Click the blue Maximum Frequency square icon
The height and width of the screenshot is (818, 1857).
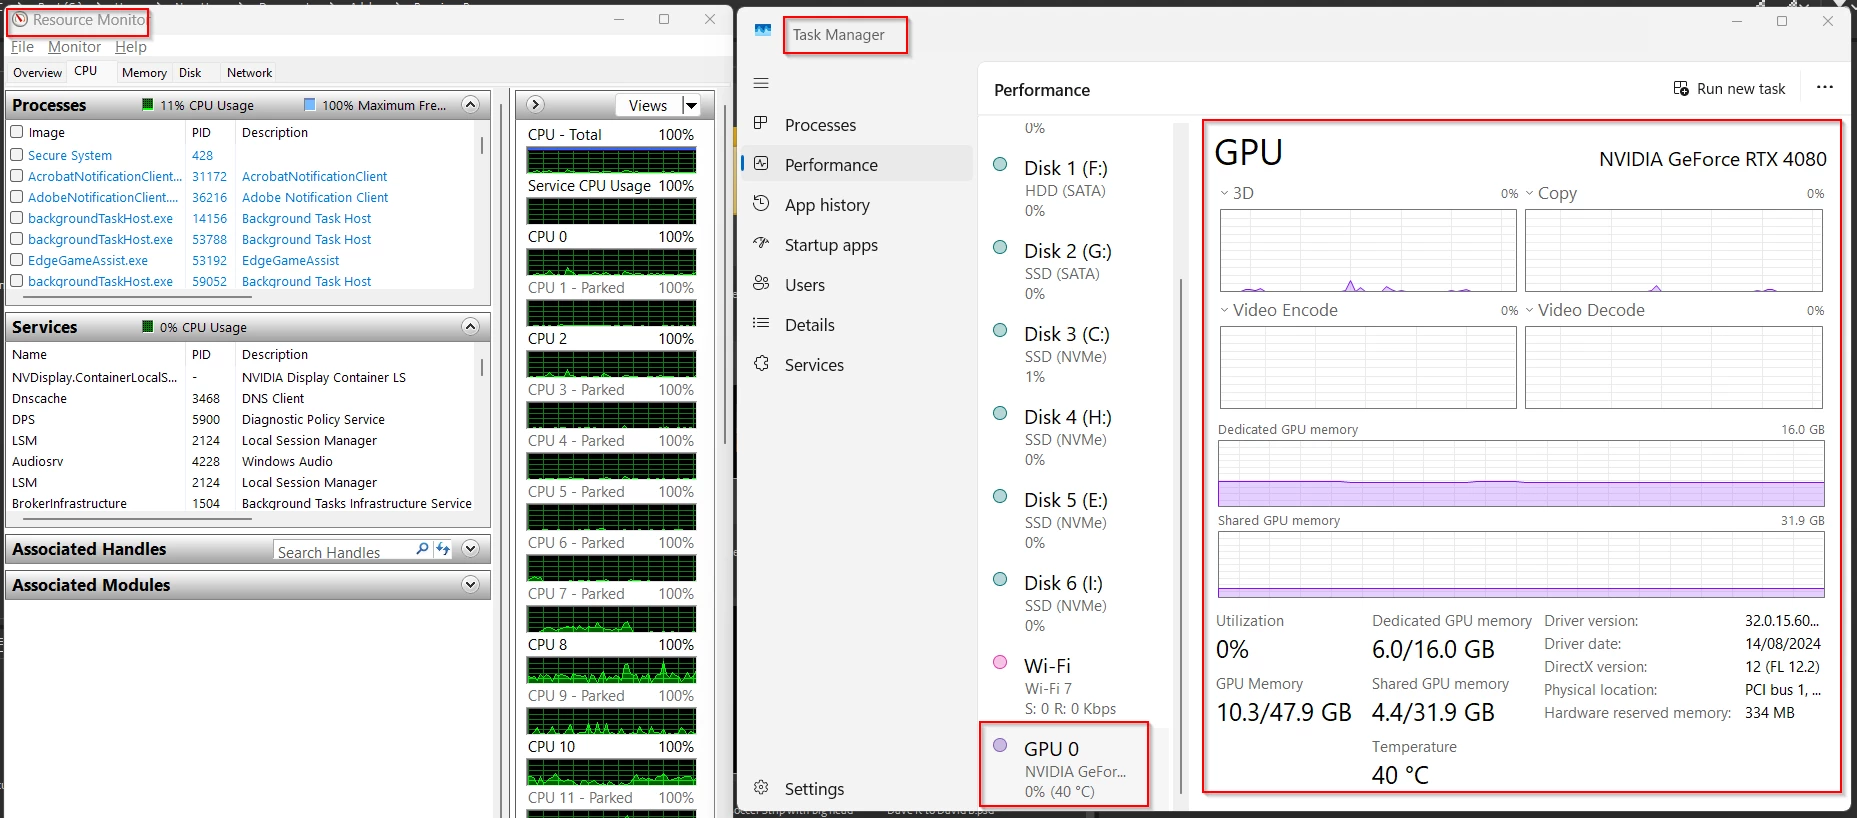coord(310,105)
